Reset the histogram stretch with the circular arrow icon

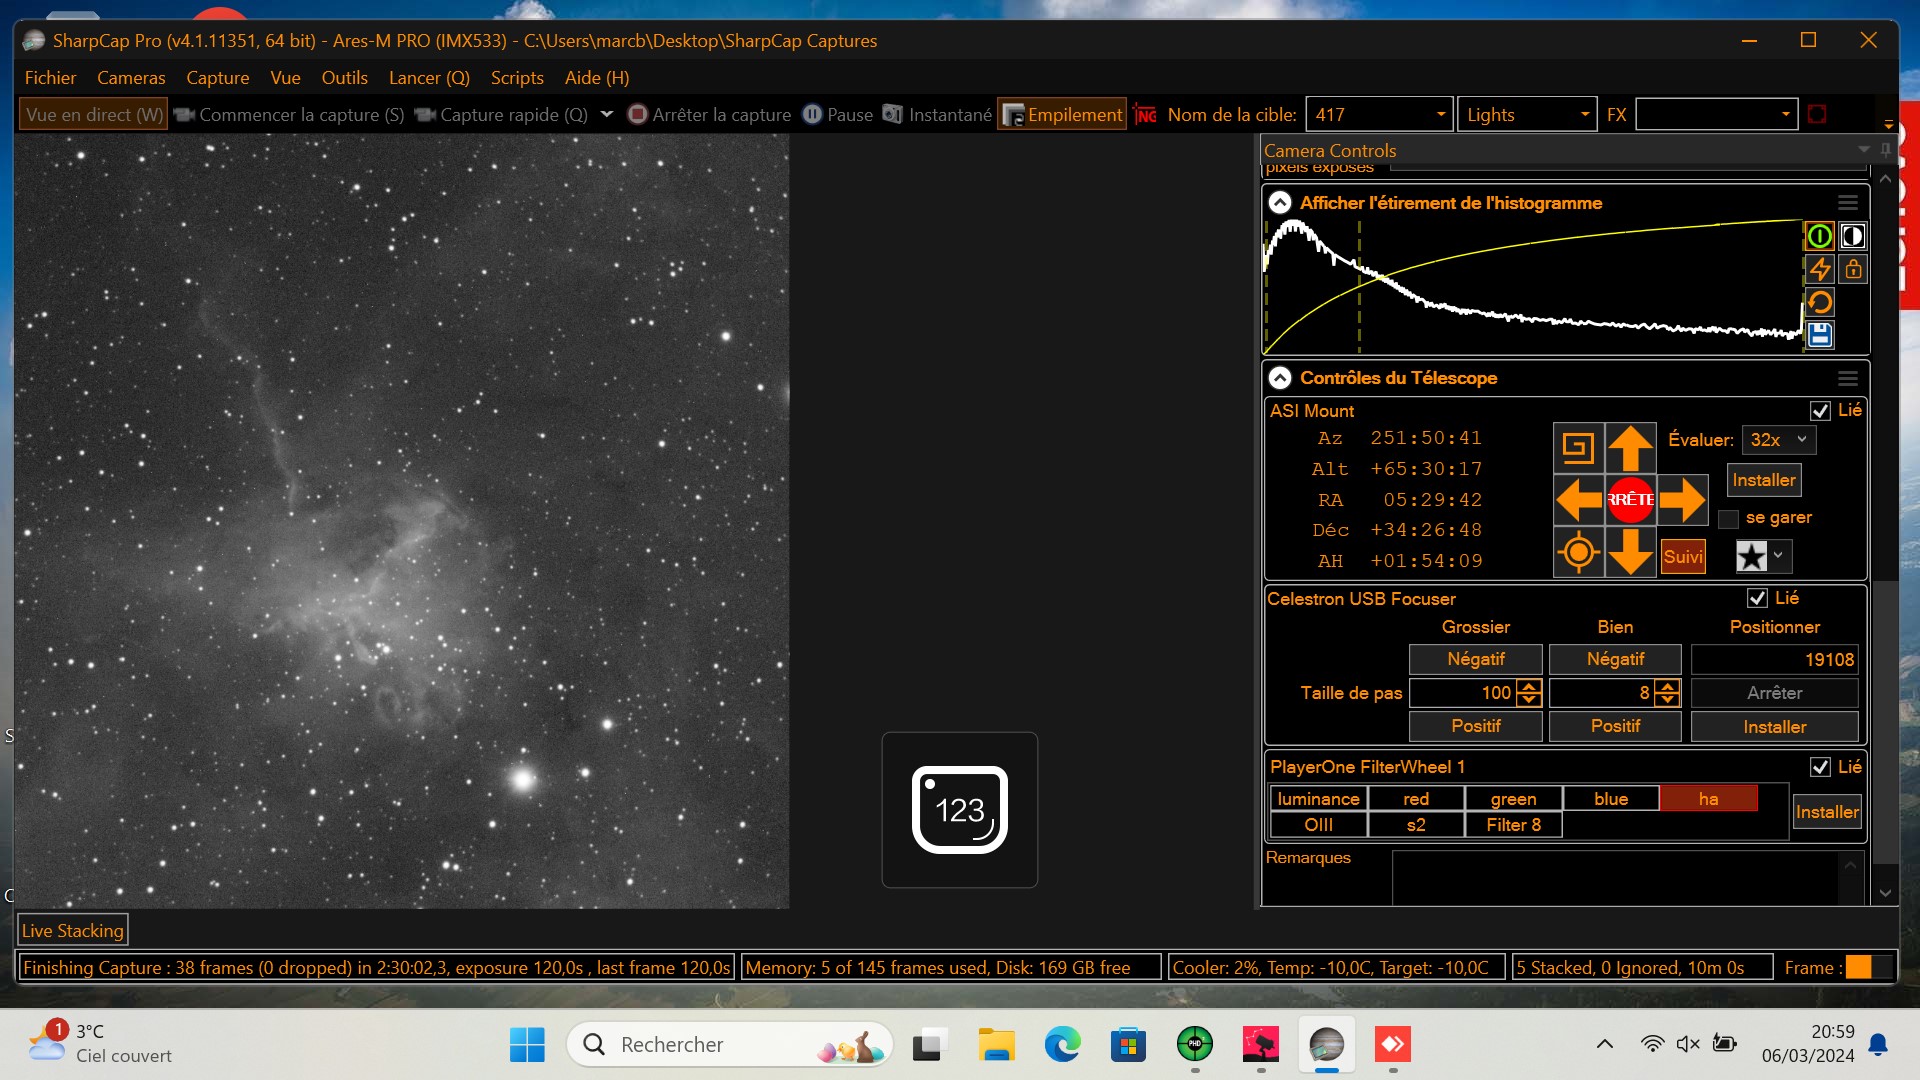click(x=1820, y=302)
